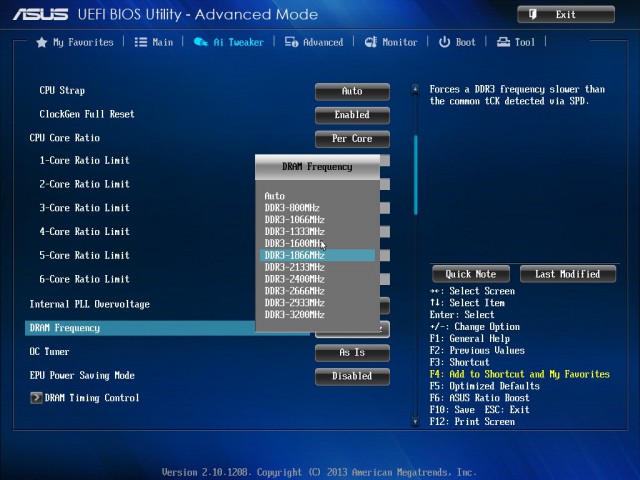The height and width of the screenshot is (480, 640).
Task: Click the printer icon beside Tool
Action: pyautogui.click(x=503, y=42)
